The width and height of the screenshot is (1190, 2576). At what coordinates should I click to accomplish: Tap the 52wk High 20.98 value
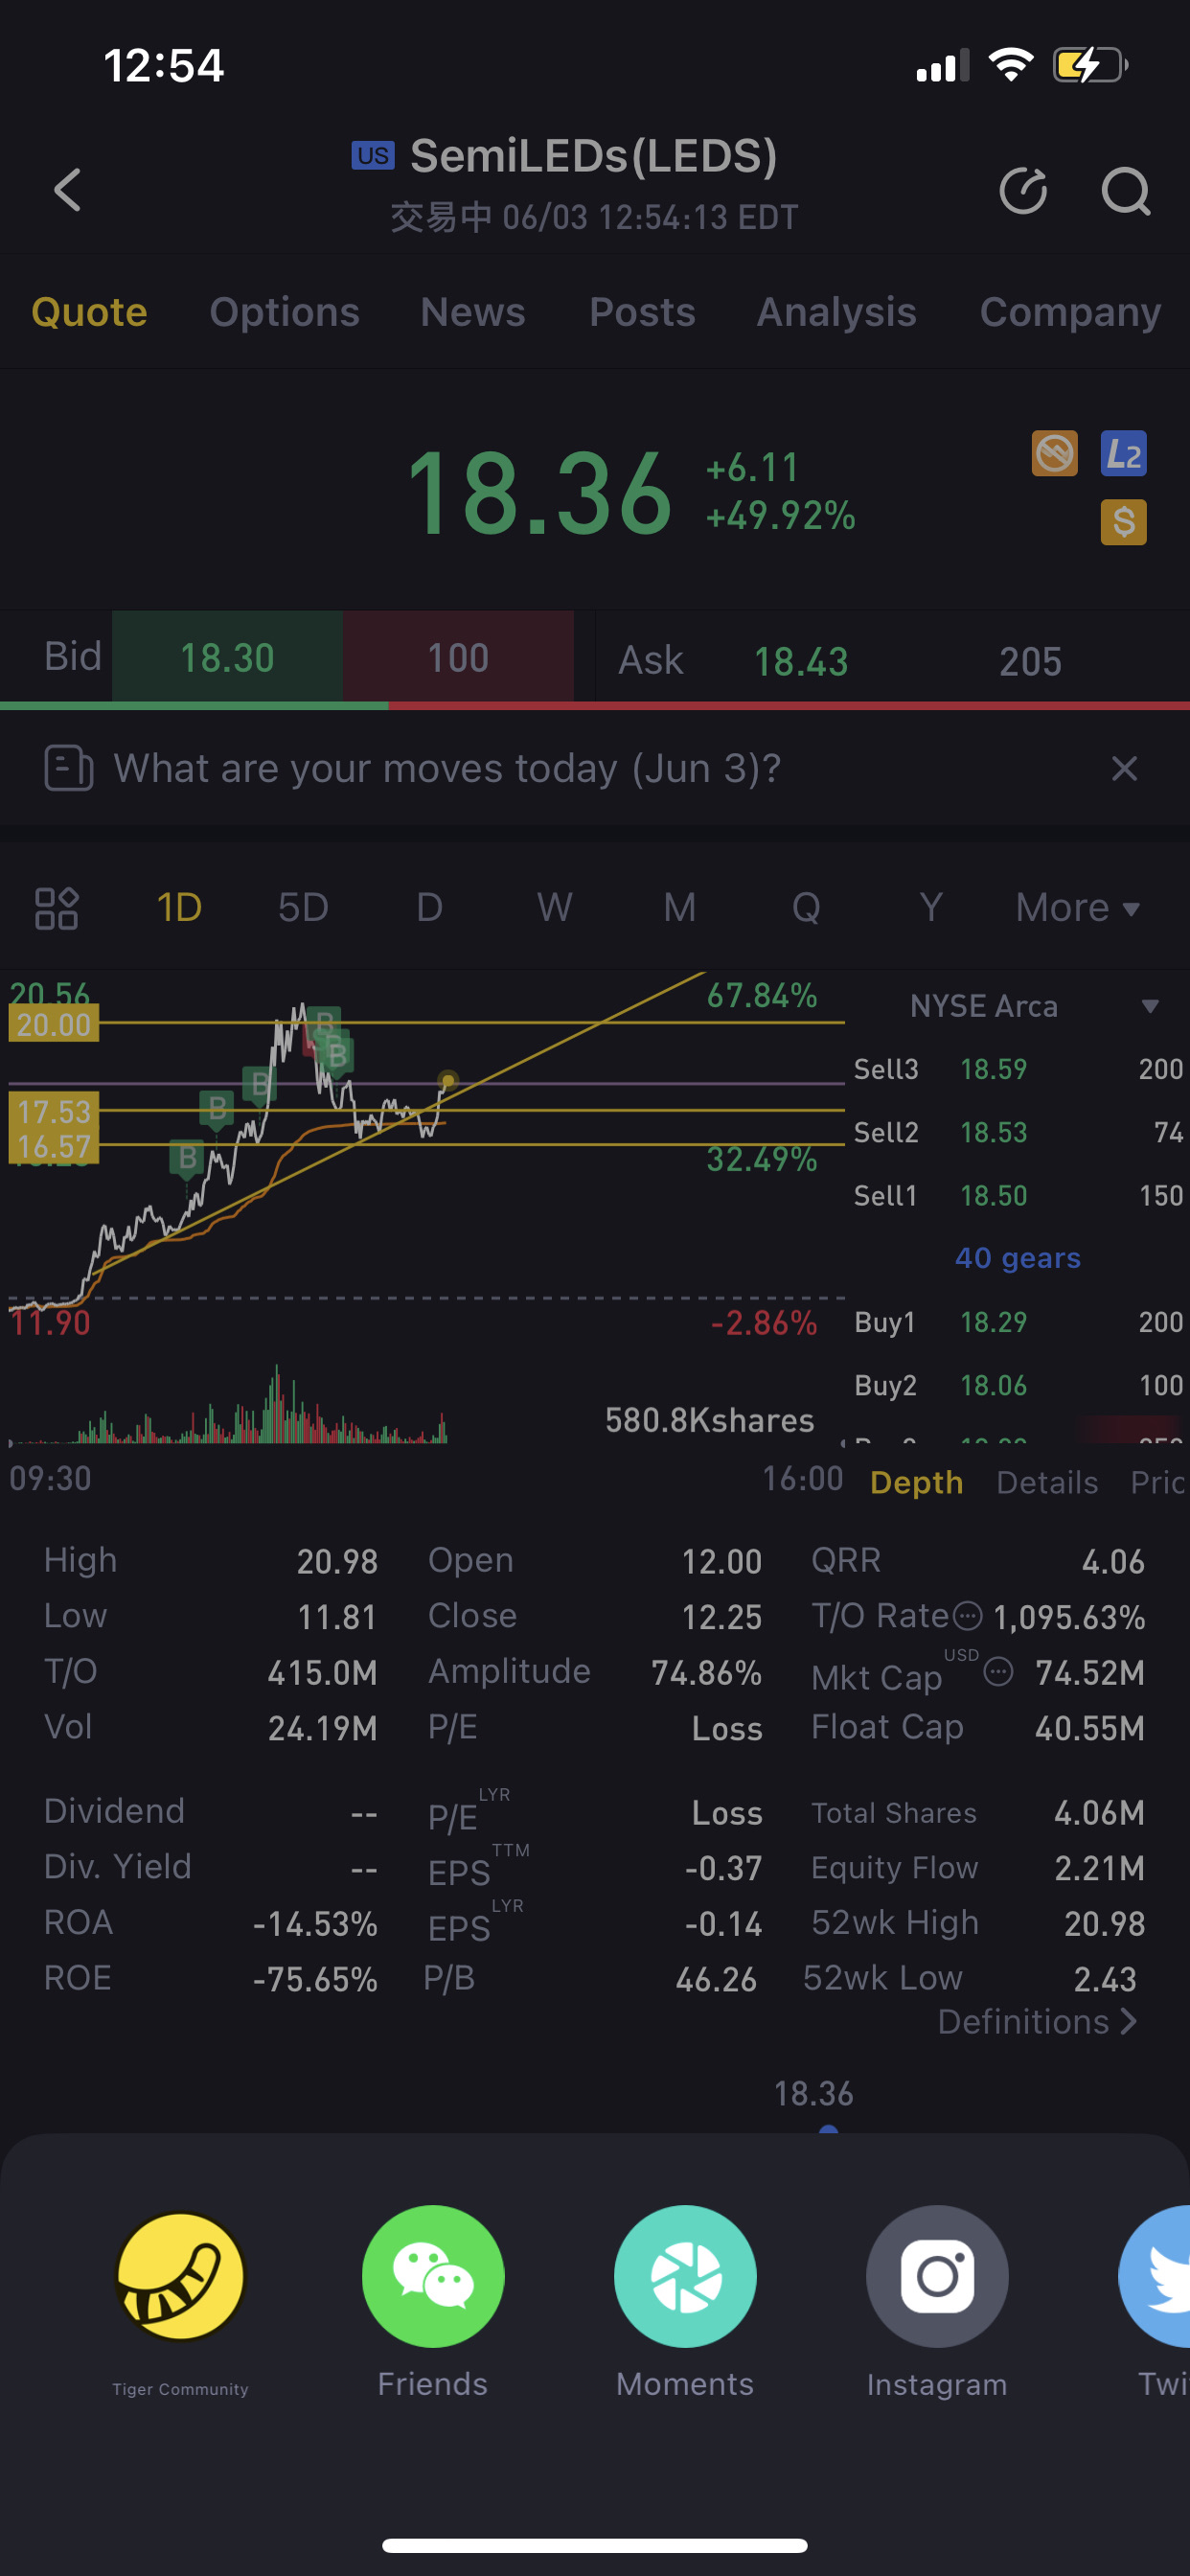1104,1923
